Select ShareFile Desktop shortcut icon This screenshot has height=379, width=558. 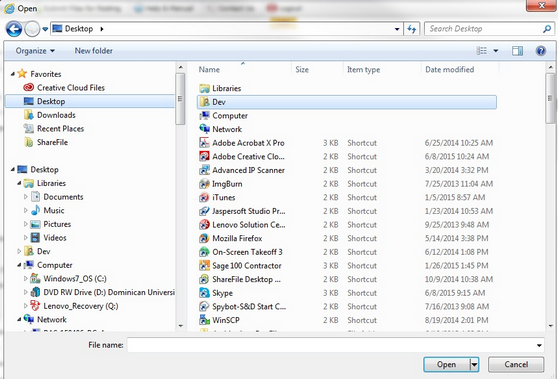tap(204, 279)
